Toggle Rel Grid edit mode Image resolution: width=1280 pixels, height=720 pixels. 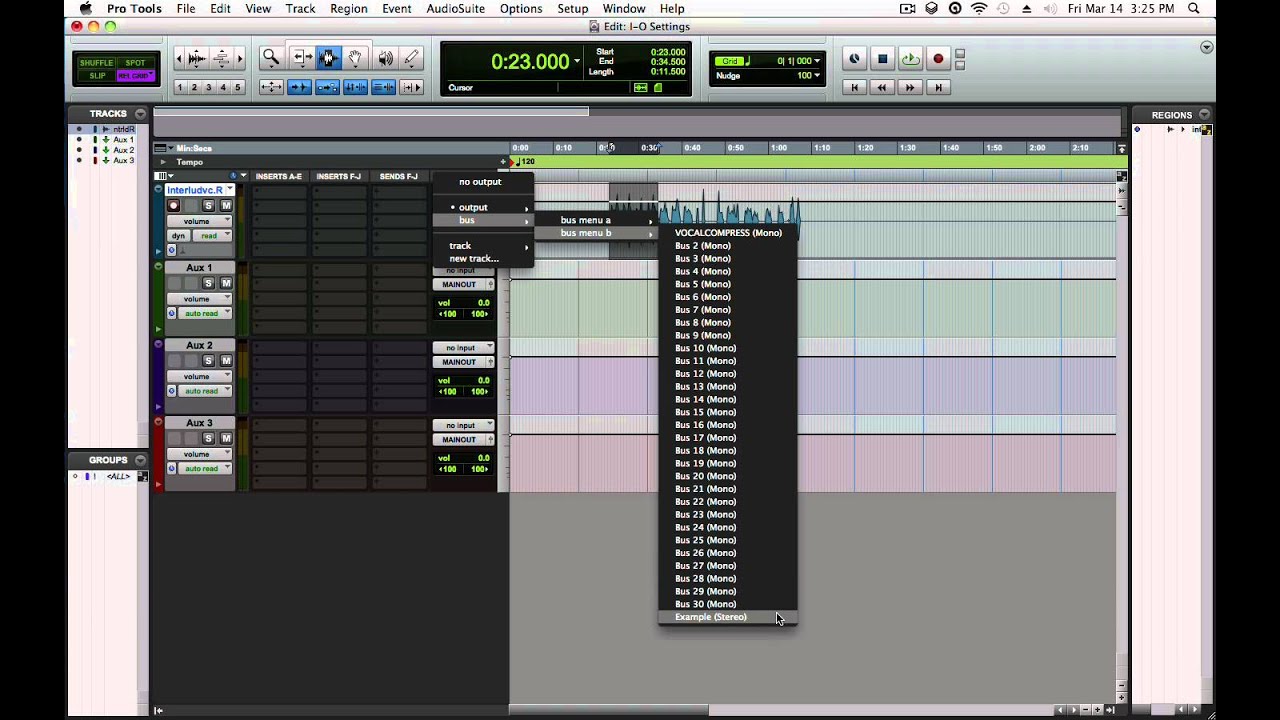tap(136, 76)
